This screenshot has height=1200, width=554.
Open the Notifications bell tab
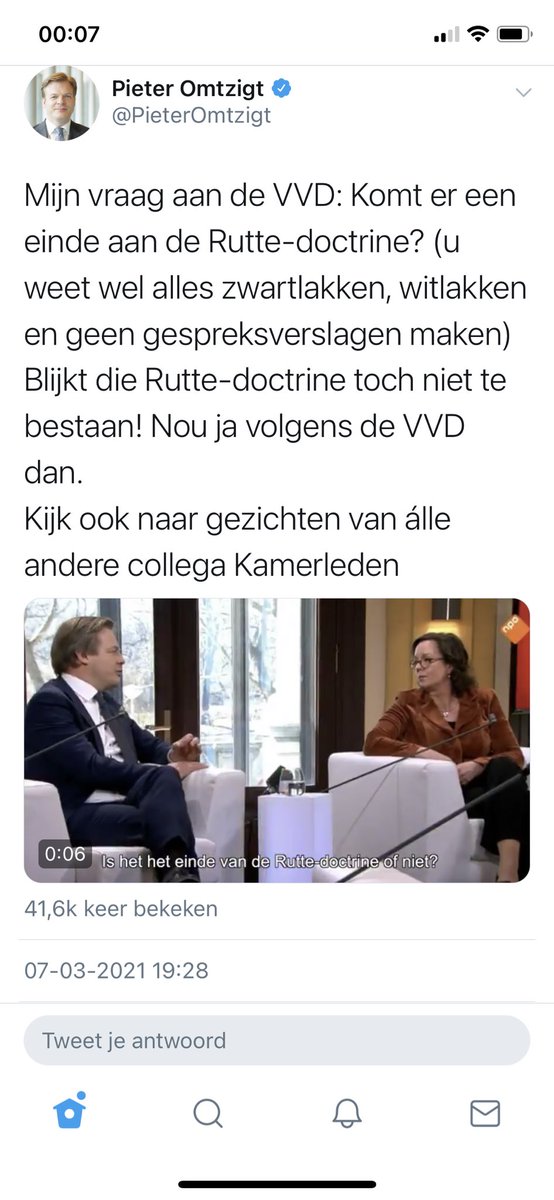tap(347, 1113)
